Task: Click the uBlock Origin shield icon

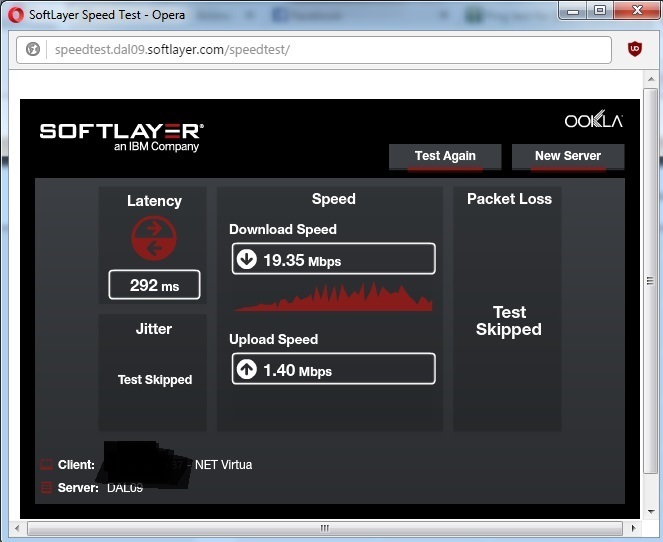Action: pyautogui.click(x=634, y=49)
